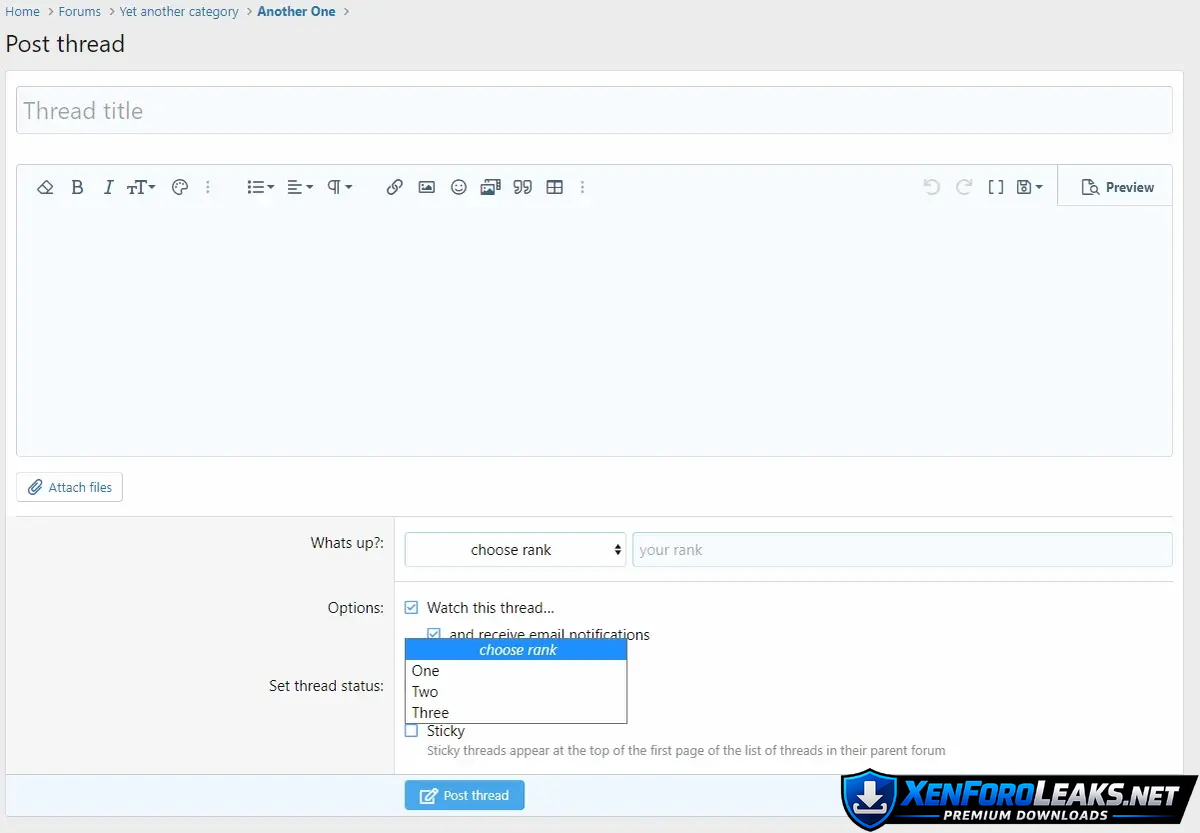1200x833 pixels.
Task: Choose "Three" in the rank dropdown list
Action: (430, 713)
